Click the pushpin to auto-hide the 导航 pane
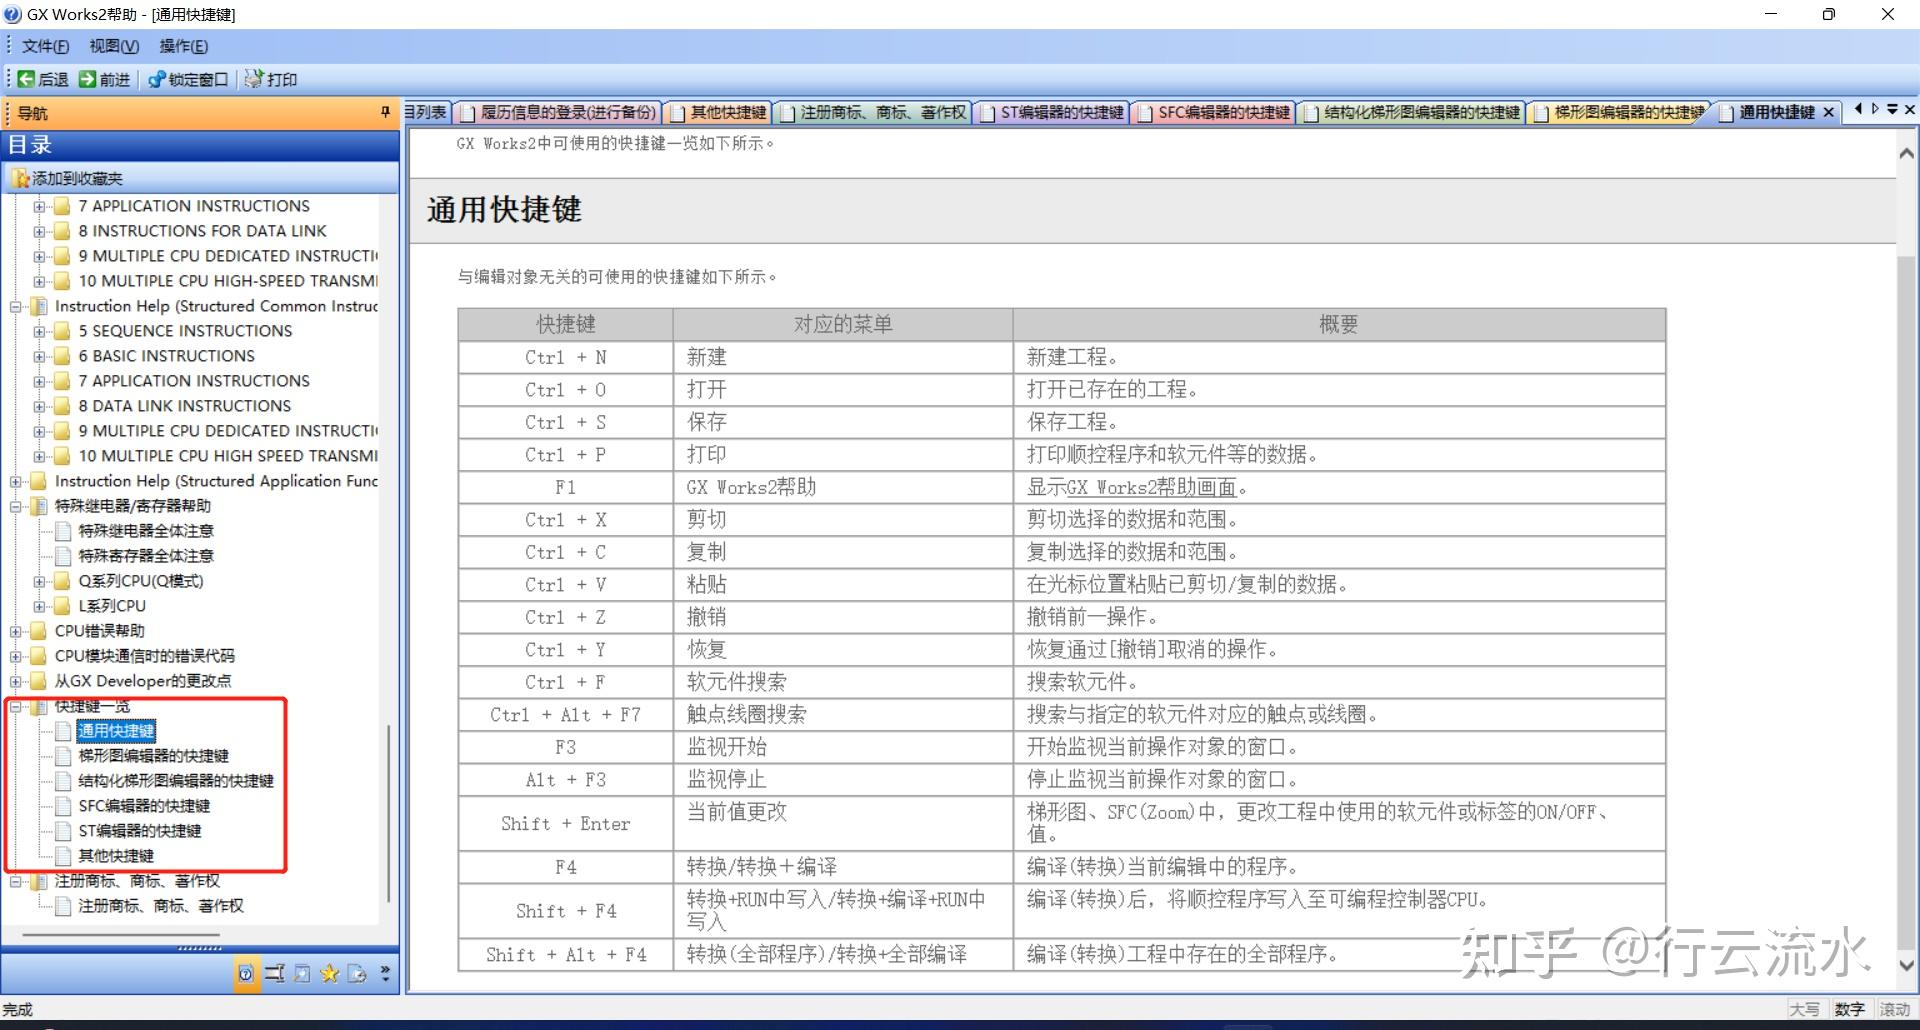Image resolution: width=1920 pixels, height=1030 pixels. pos(385,113)
